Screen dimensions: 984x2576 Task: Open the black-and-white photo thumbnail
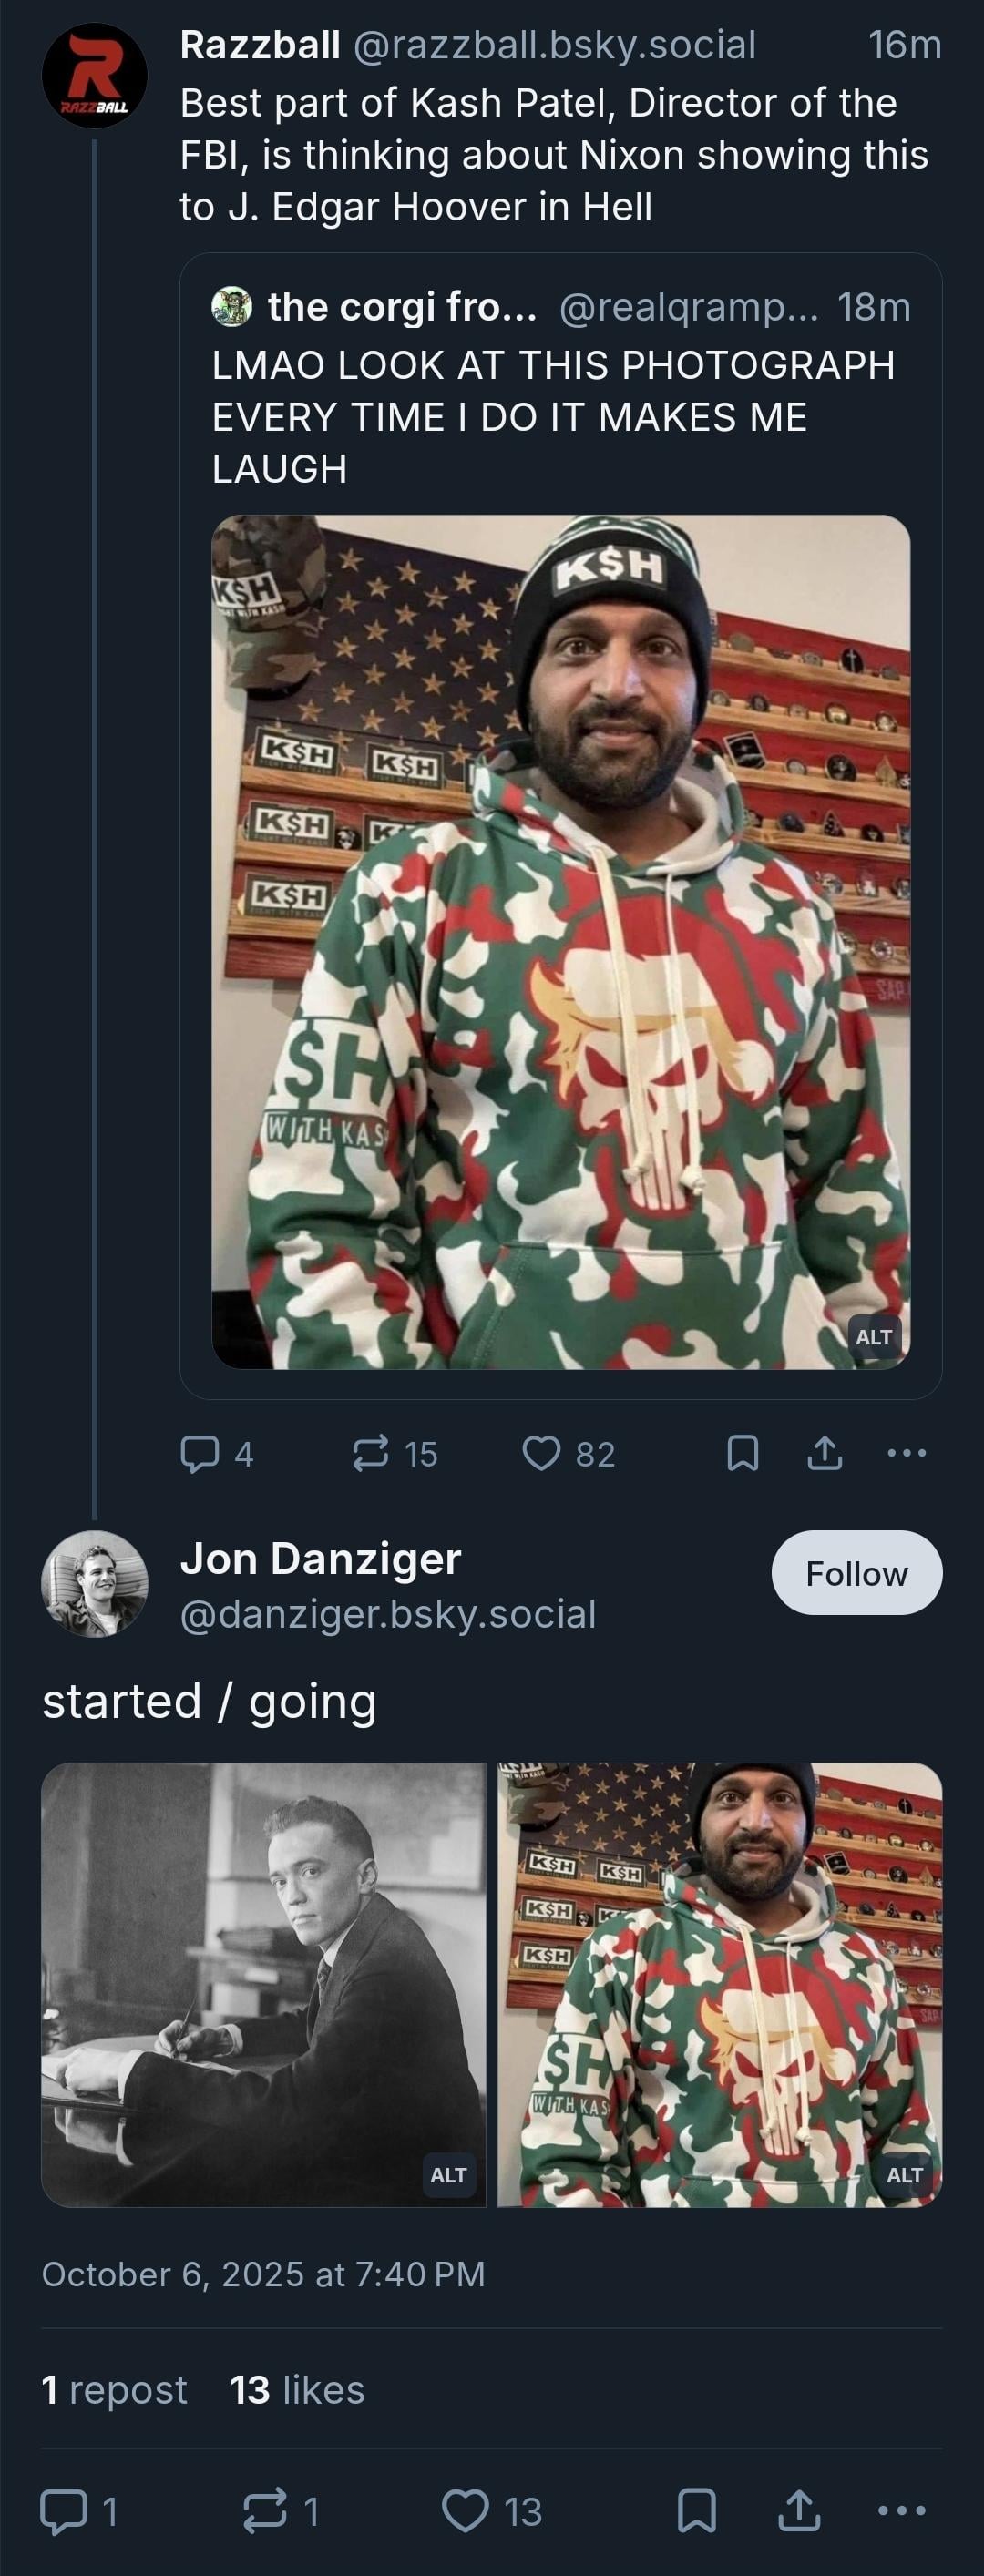pyautogui.click(x=263, y=1984)
